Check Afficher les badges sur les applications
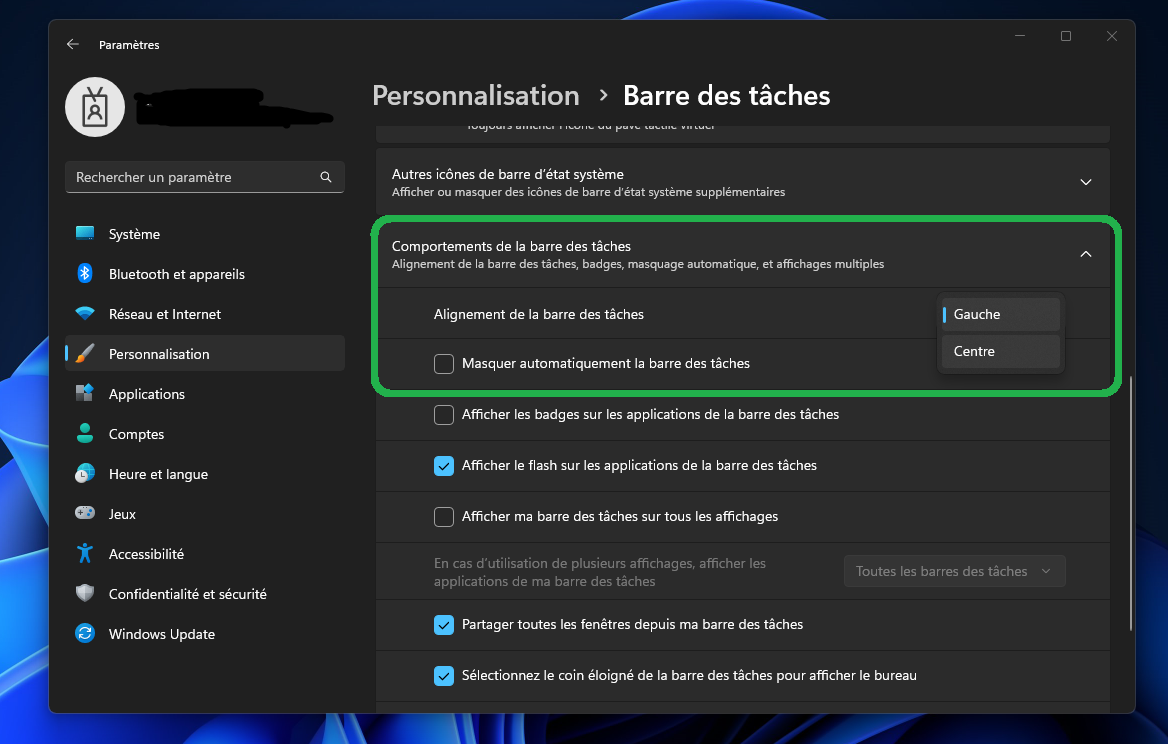The width and height of the screenshot is (1168, 744). point(443,414)
